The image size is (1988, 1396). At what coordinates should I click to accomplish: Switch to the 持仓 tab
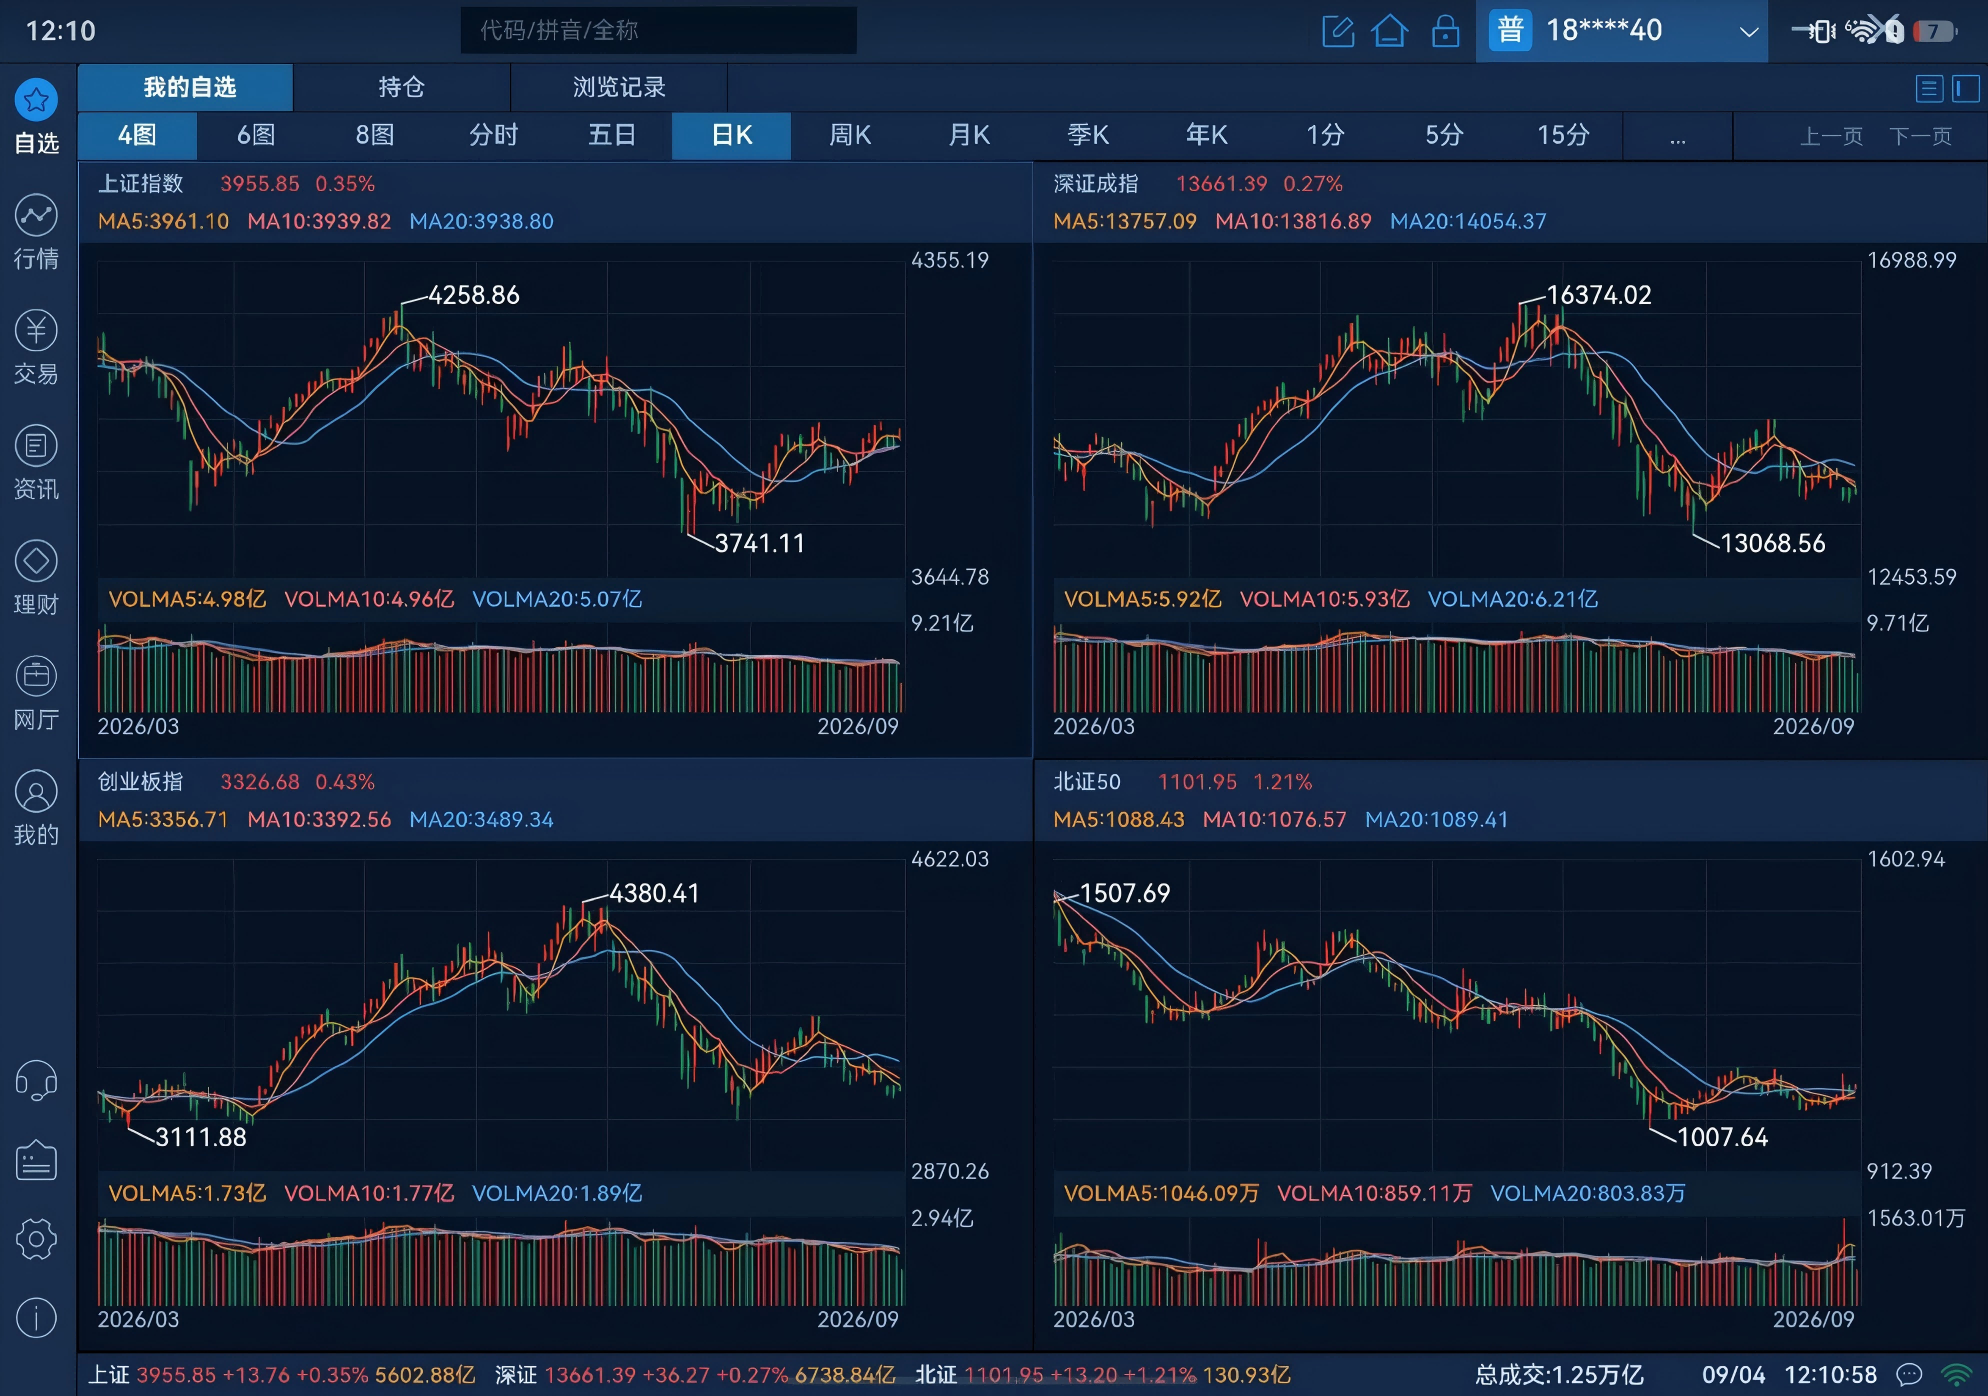pyautogui.click(x=401, y=87)
